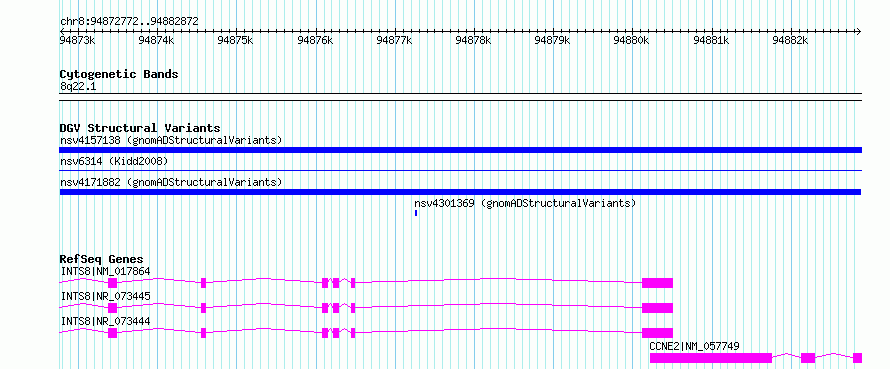
Task: Select the large CCNE2 exon block
Action: [711, 358]
